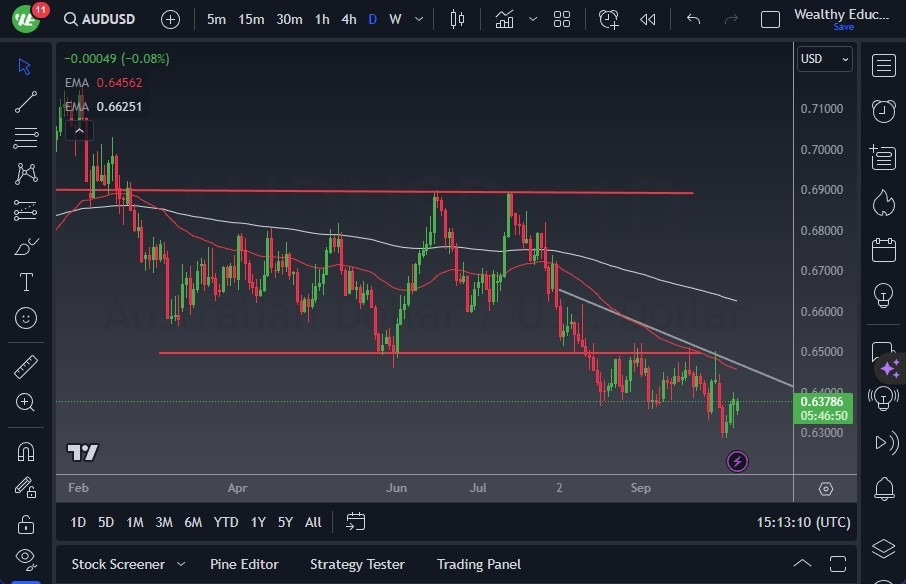Select the text annotation tool
Viewport: 906px width, 584px height.
(26, 282)
